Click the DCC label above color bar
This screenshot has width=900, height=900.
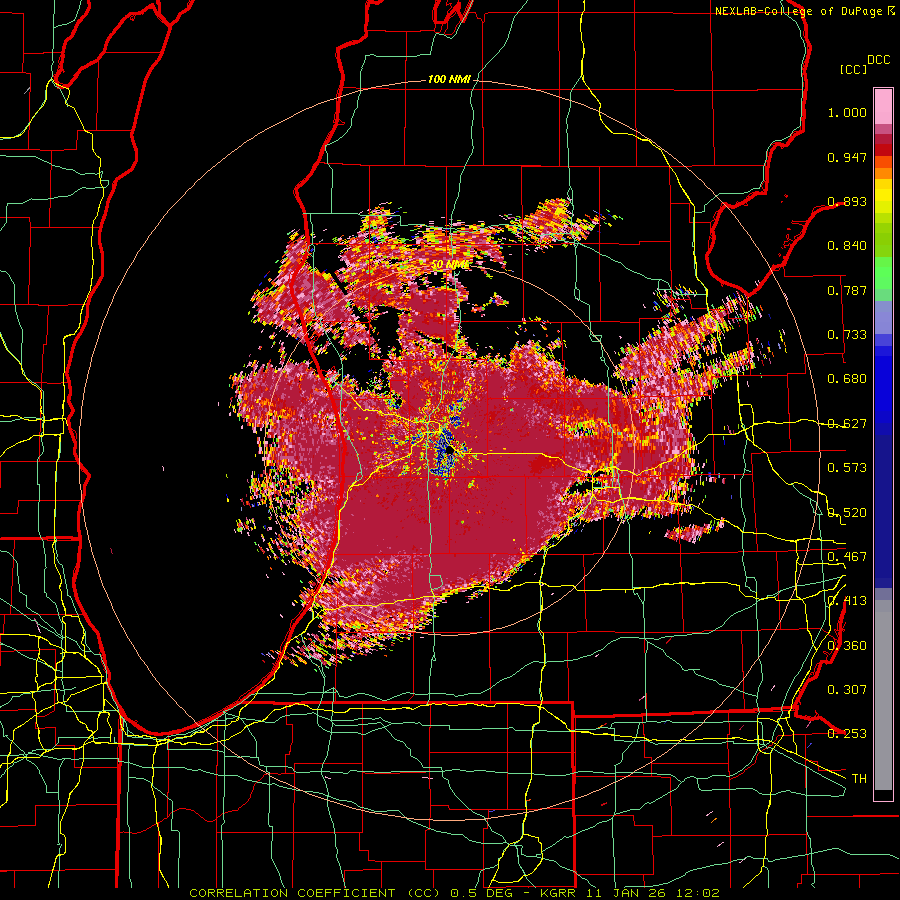click(x=879, y=60)
